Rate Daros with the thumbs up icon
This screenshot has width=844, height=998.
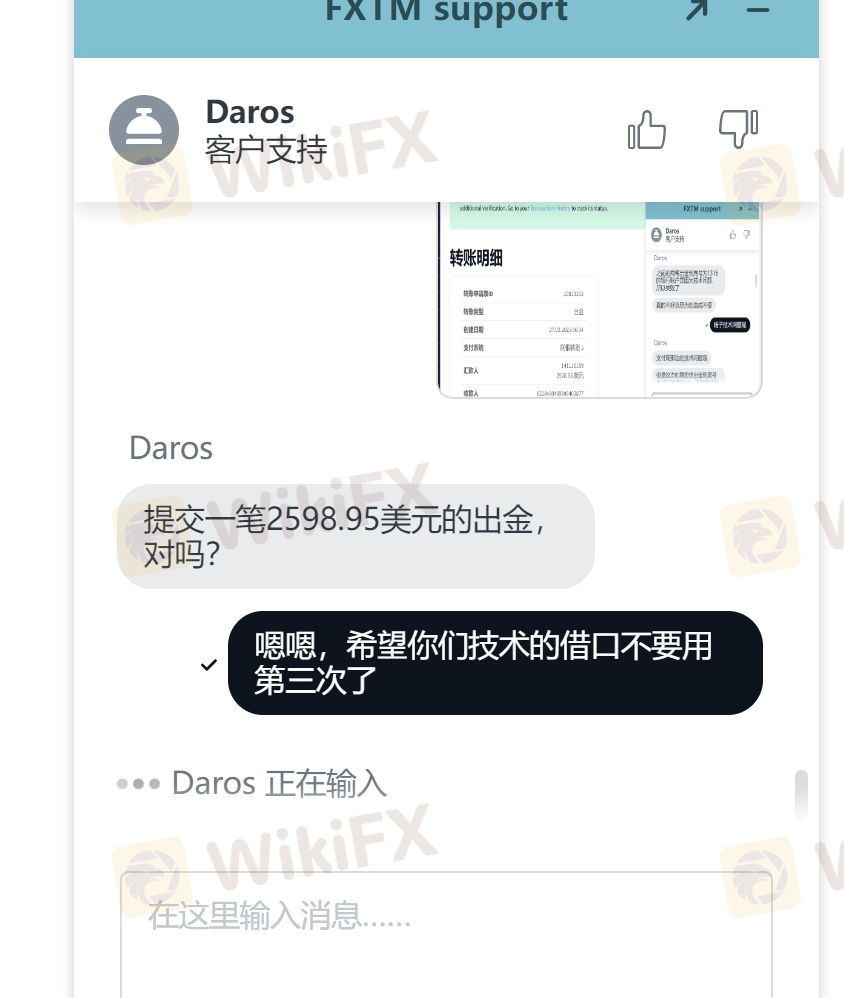pyautogui.click(x=647, y=130)
